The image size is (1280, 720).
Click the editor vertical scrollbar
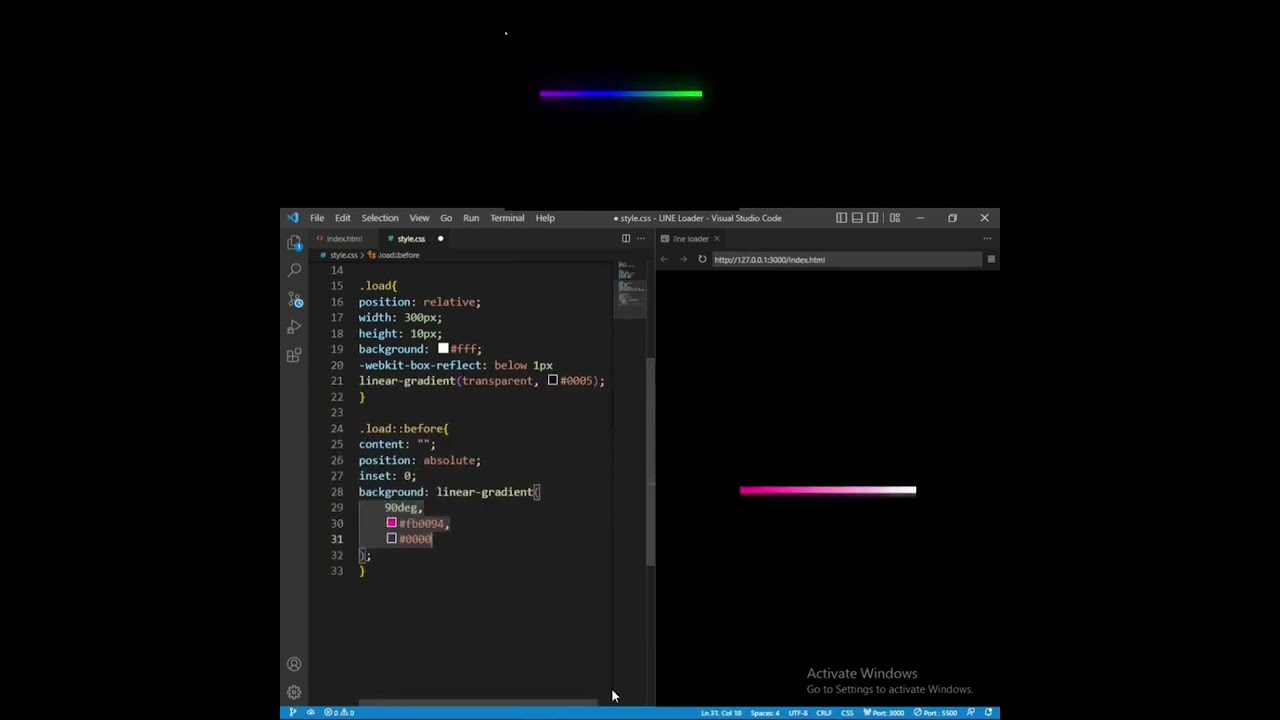pos(650,460)
